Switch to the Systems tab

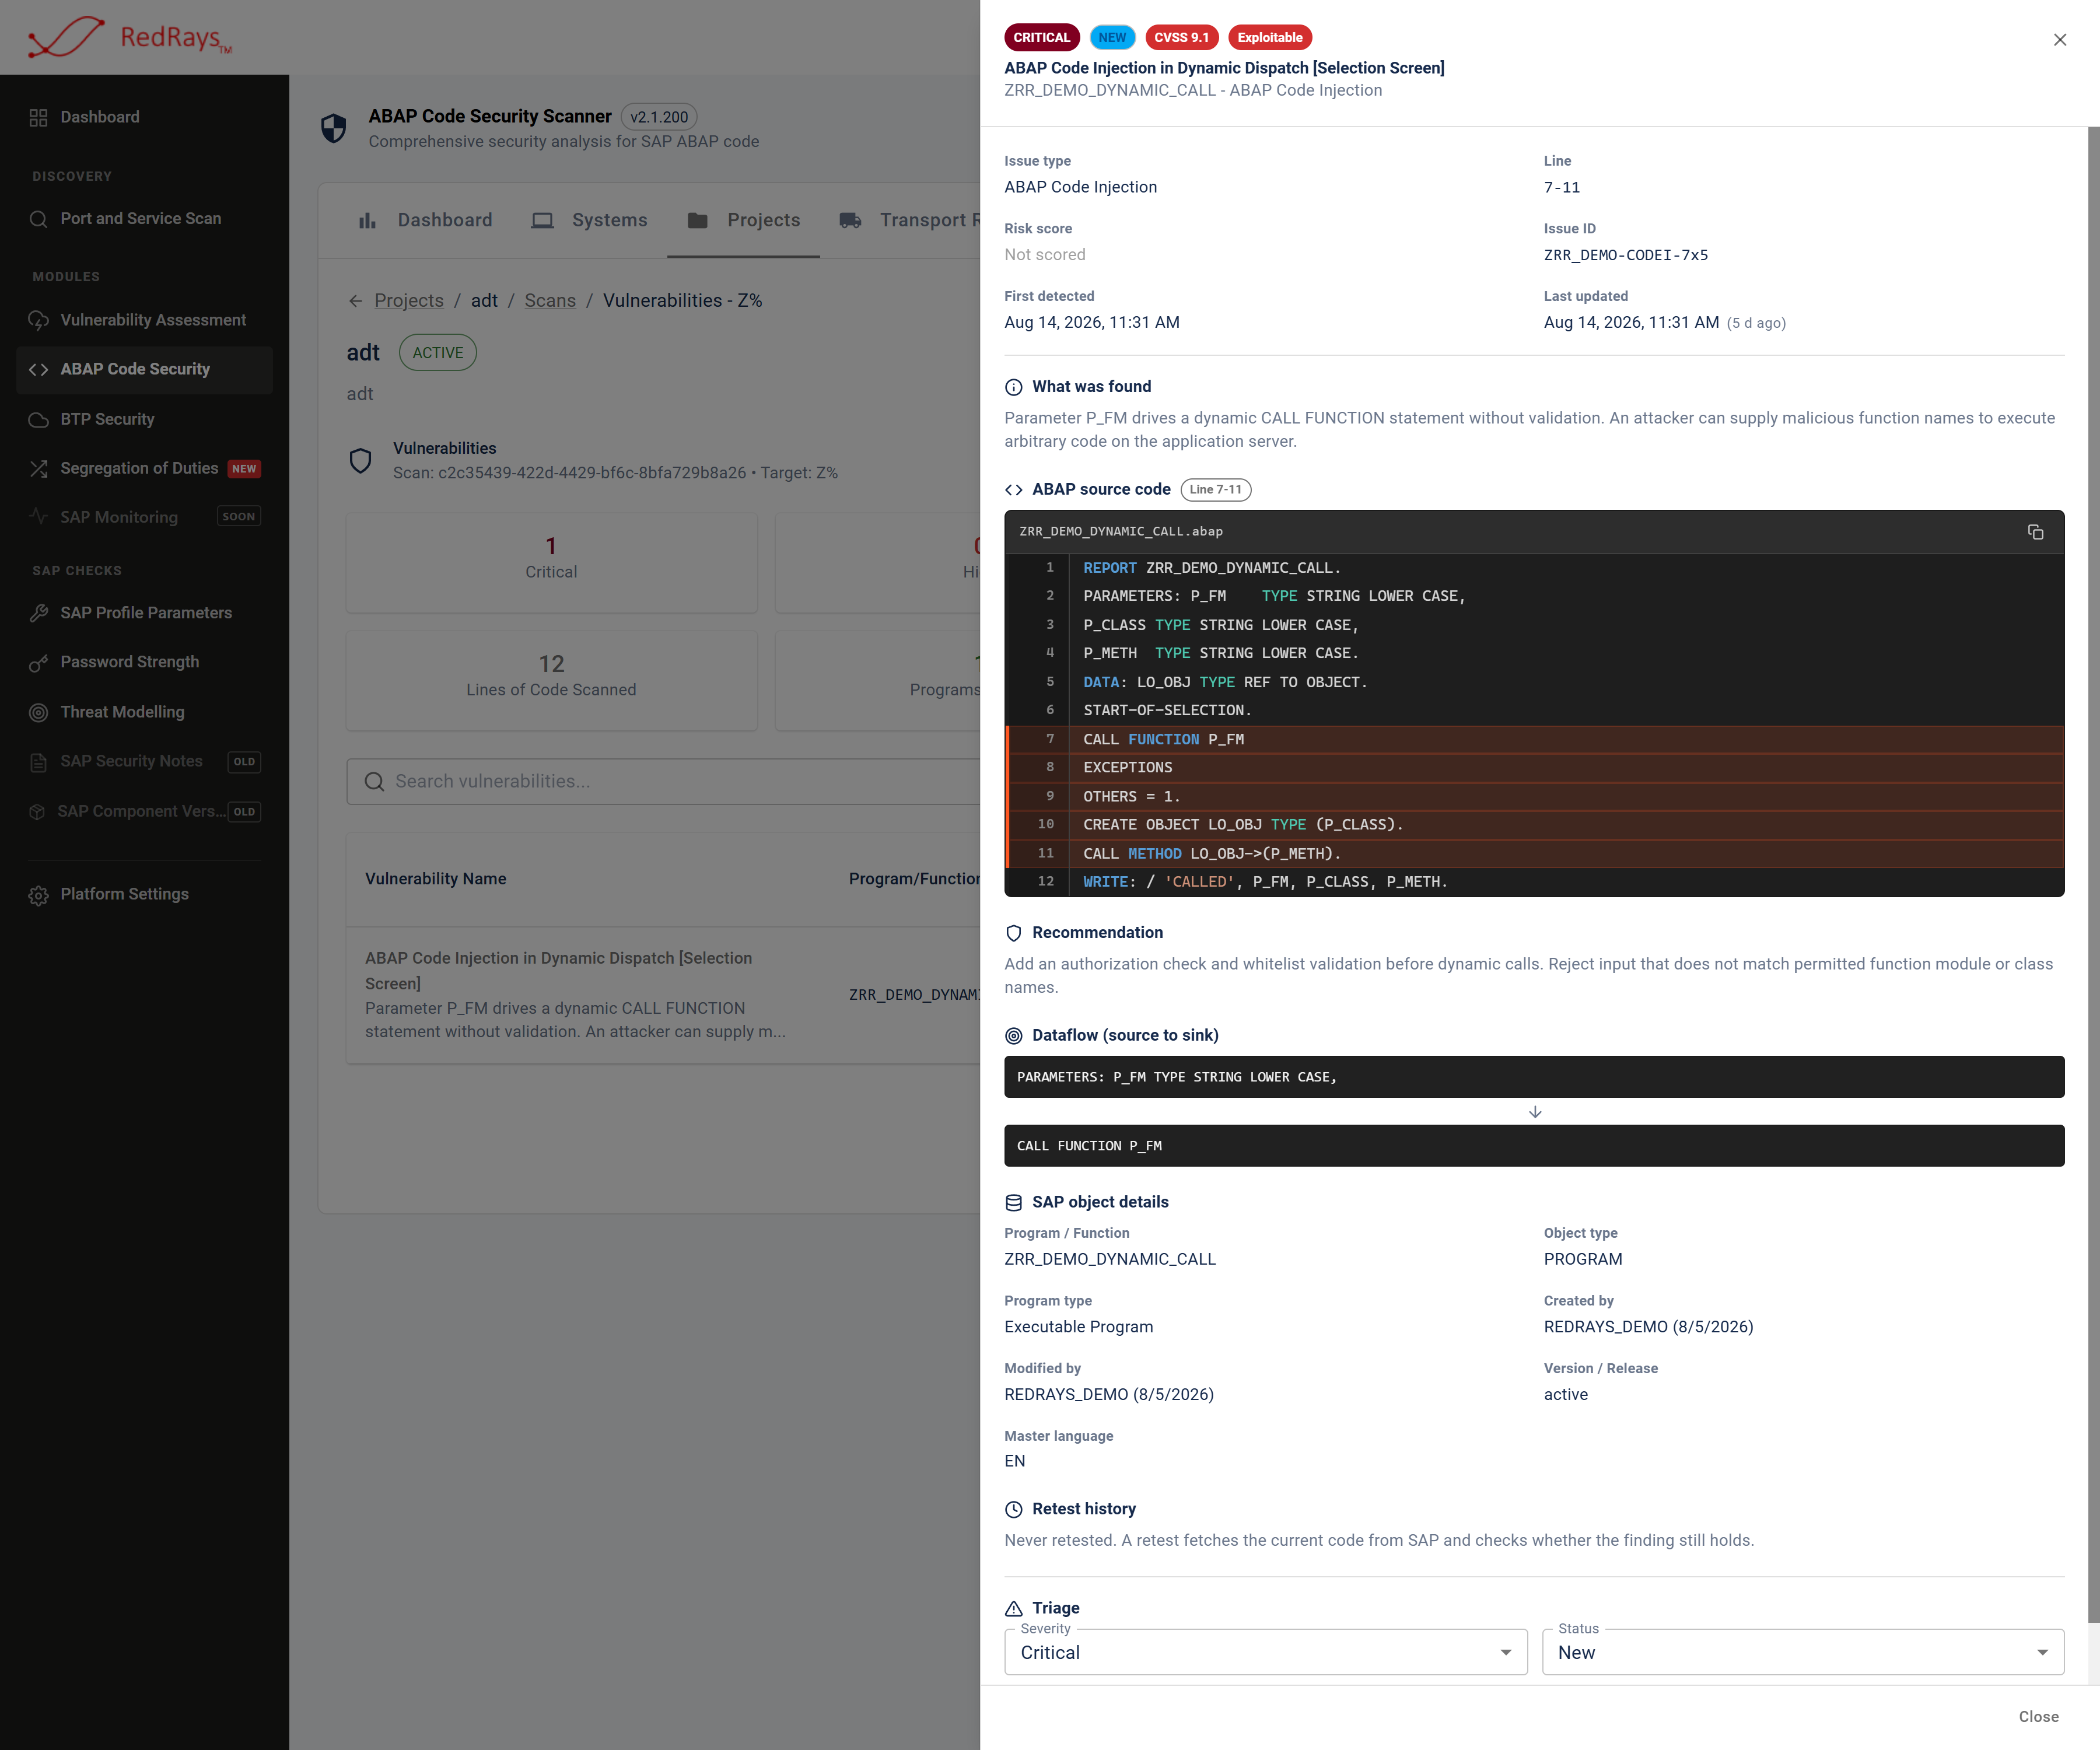[590, 220]
